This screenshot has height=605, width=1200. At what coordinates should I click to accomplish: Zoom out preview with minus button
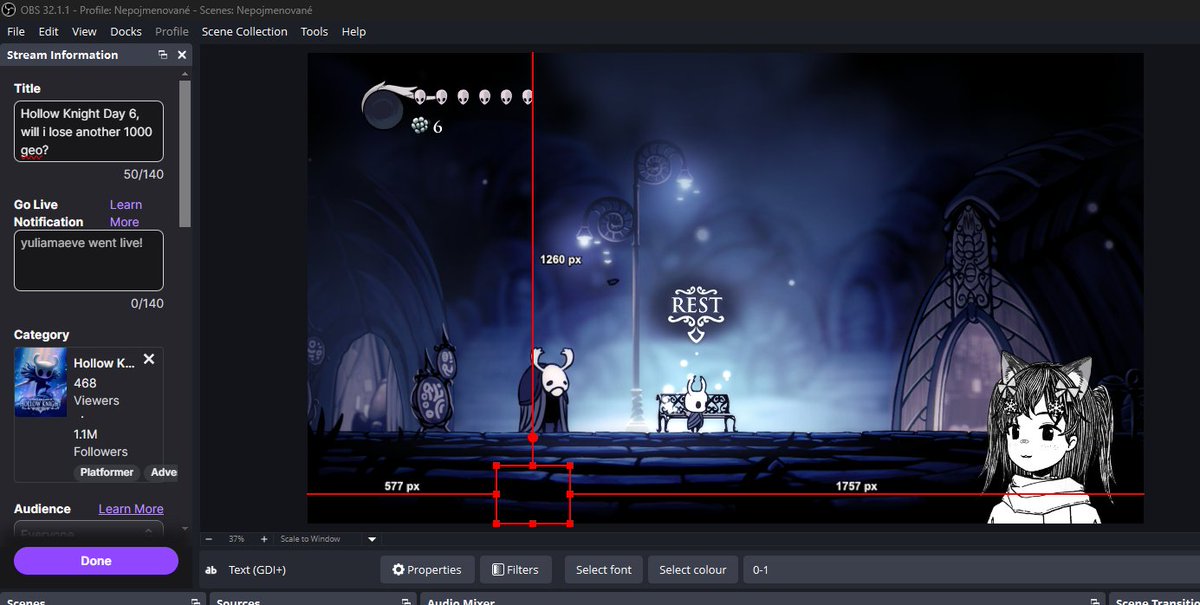[209, 539]
